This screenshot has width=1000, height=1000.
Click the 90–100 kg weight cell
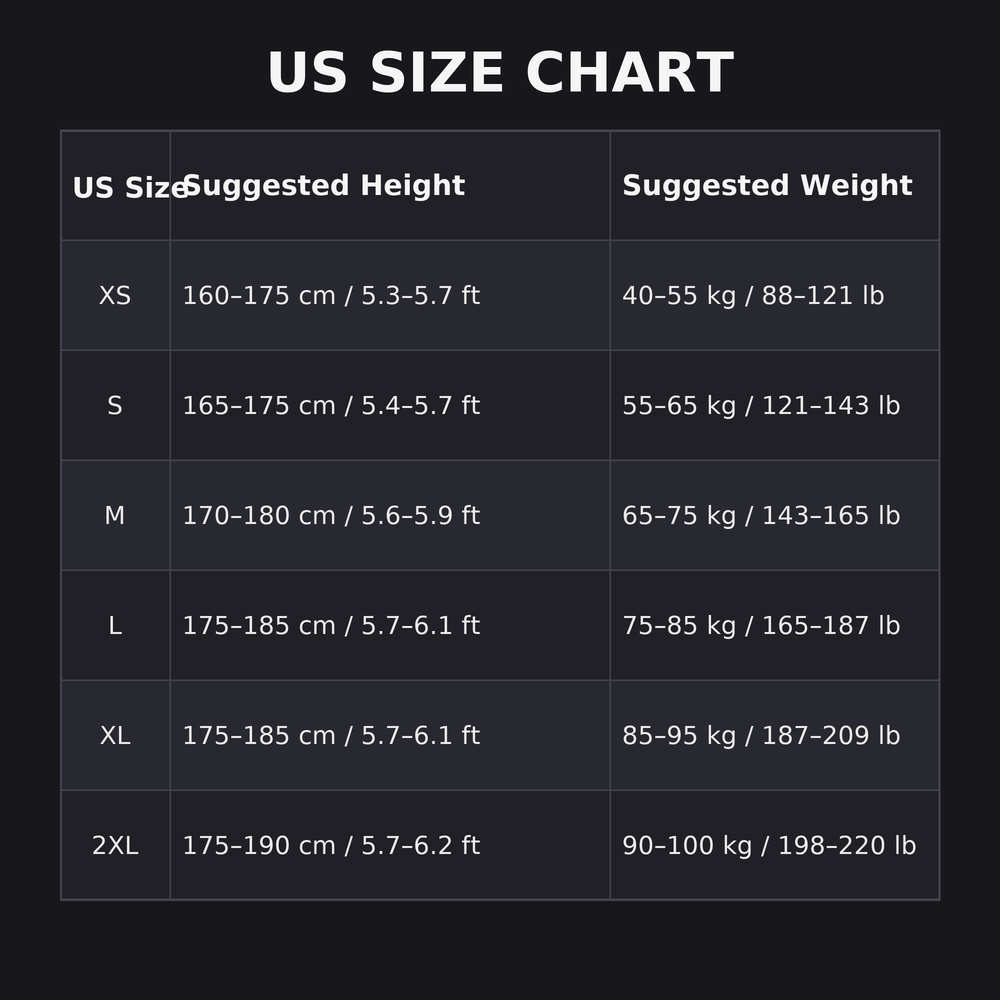point(769,846)
